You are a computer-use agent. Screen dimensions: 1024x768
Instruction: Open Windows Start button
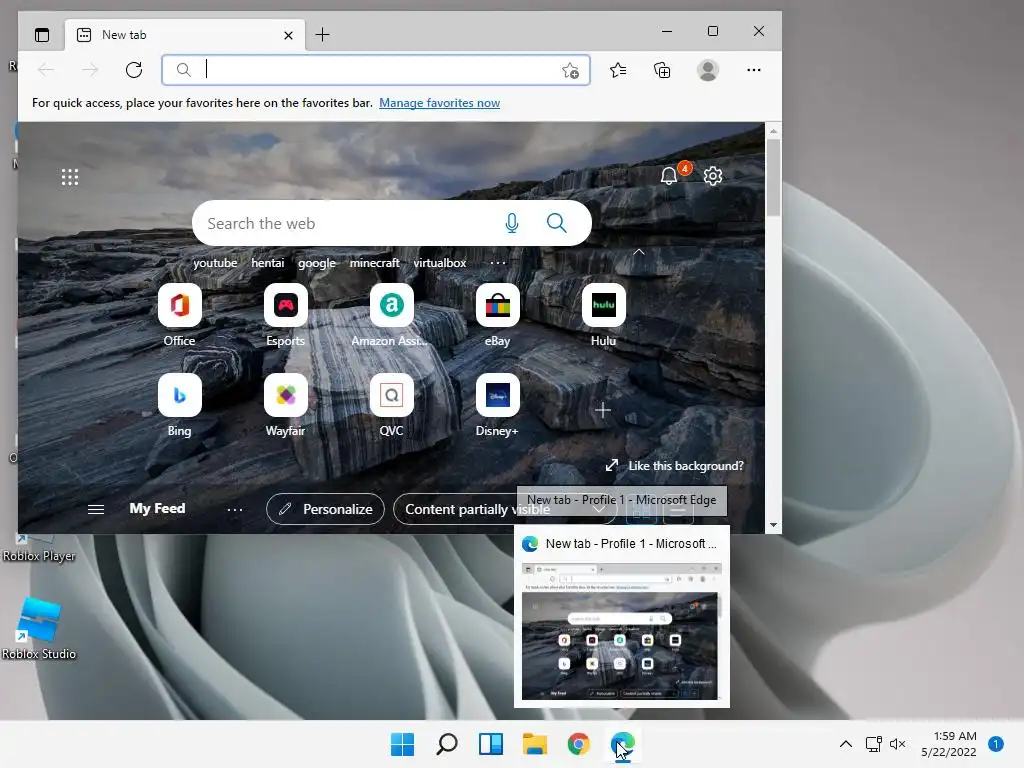click(402, 744)
